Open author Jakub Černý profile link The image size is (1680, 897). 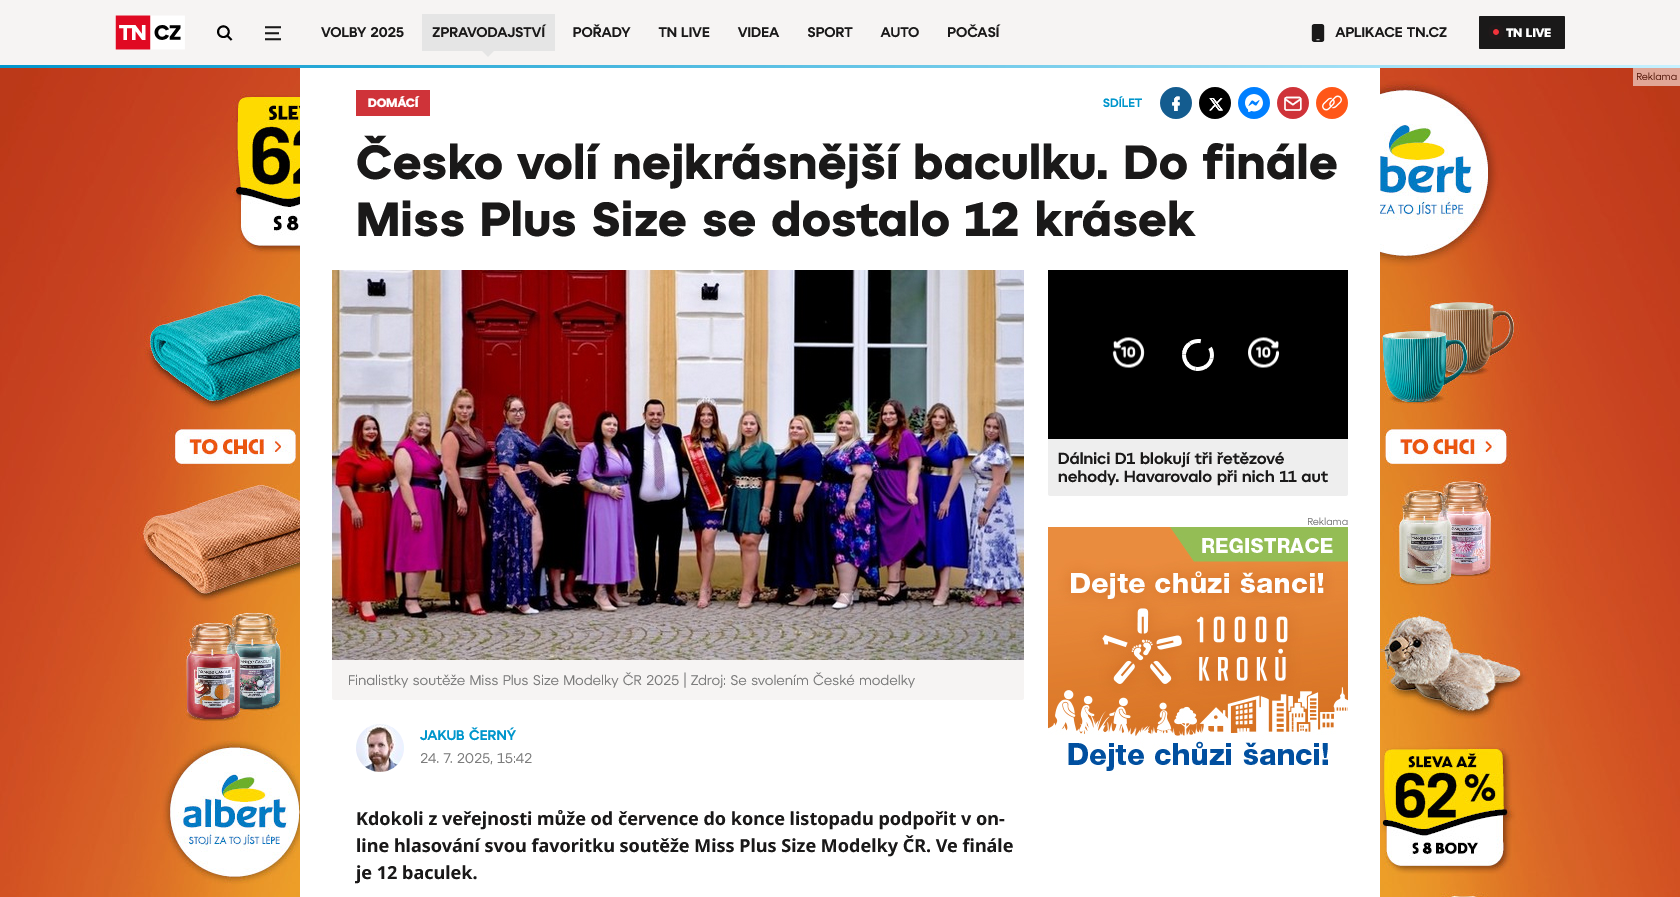(468, 735)
